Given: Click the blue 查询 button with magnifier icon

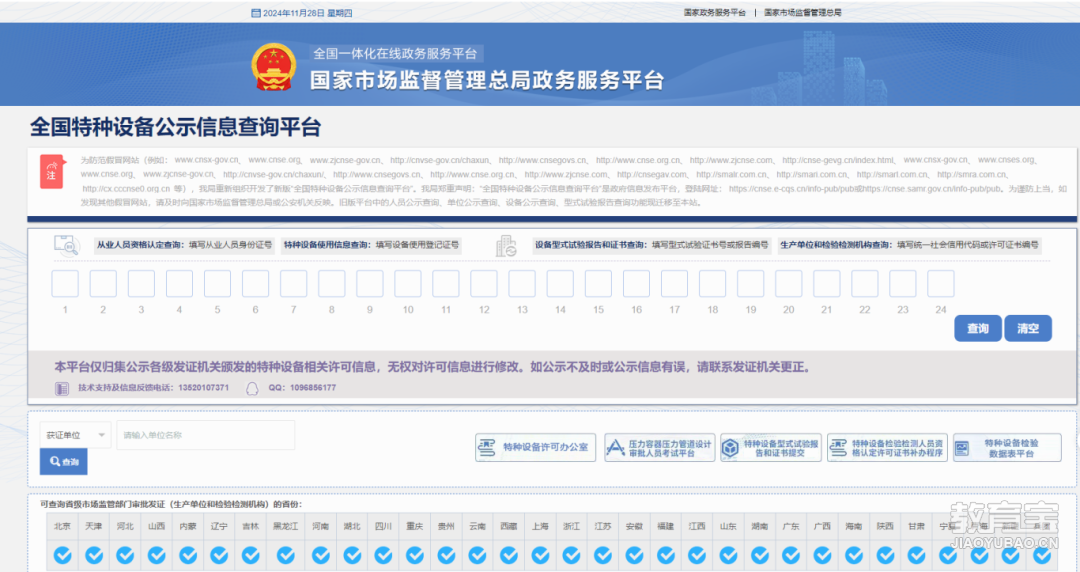Looking at the screenshot, I should 63,462.
